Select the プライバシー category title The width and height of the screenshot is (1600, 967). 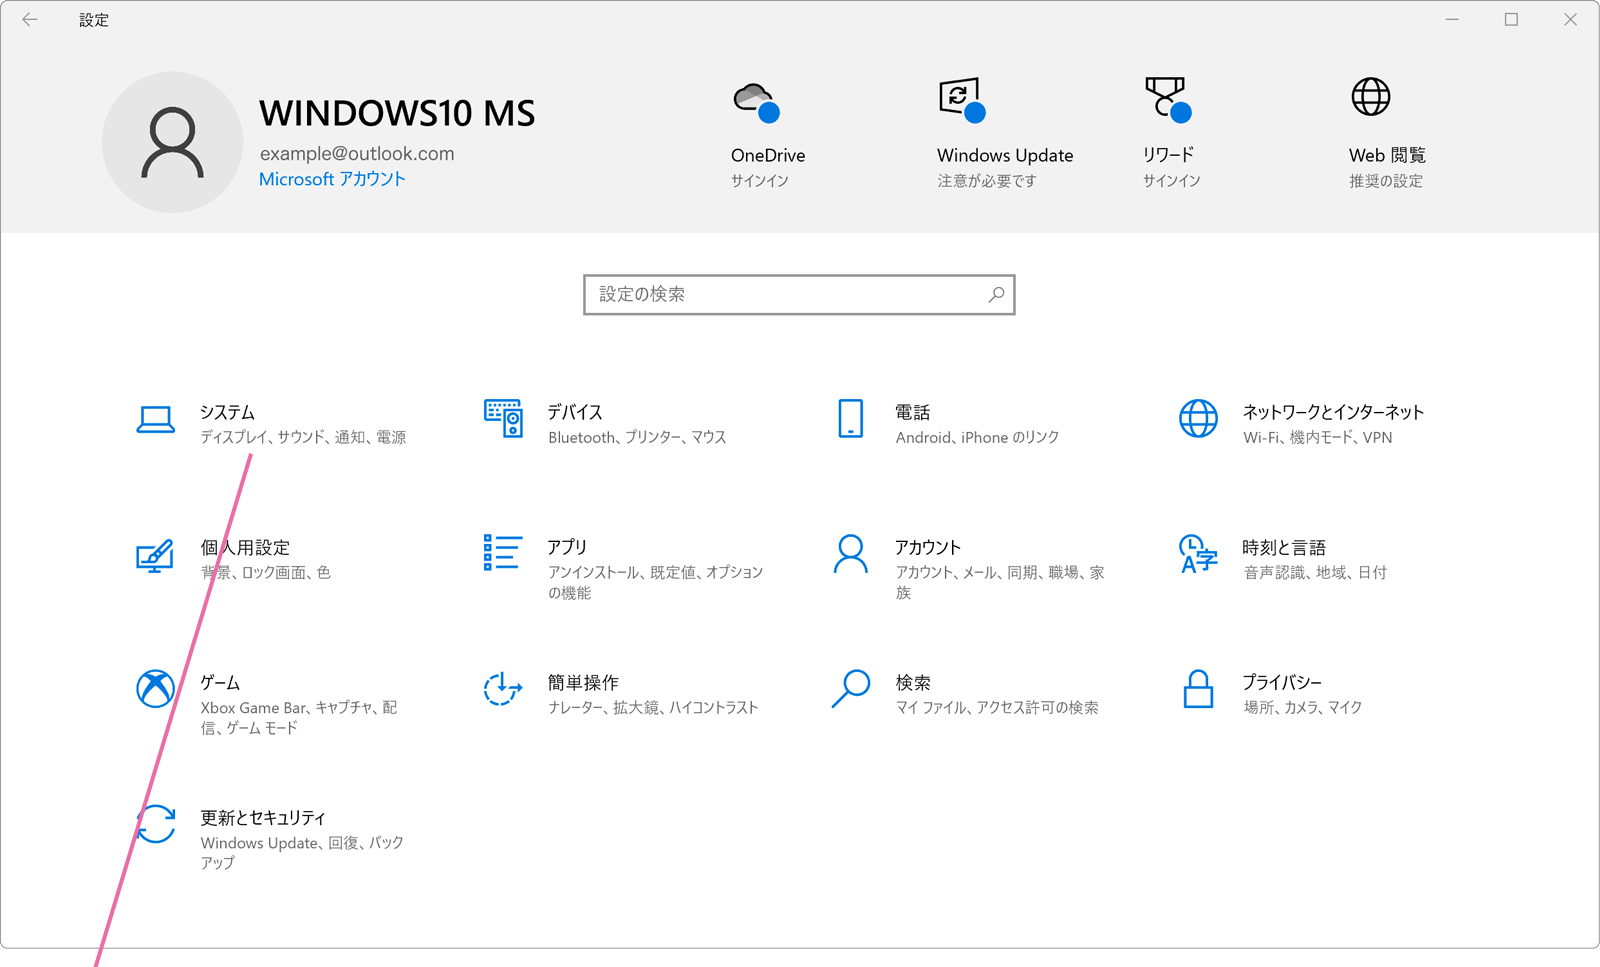1282,682
